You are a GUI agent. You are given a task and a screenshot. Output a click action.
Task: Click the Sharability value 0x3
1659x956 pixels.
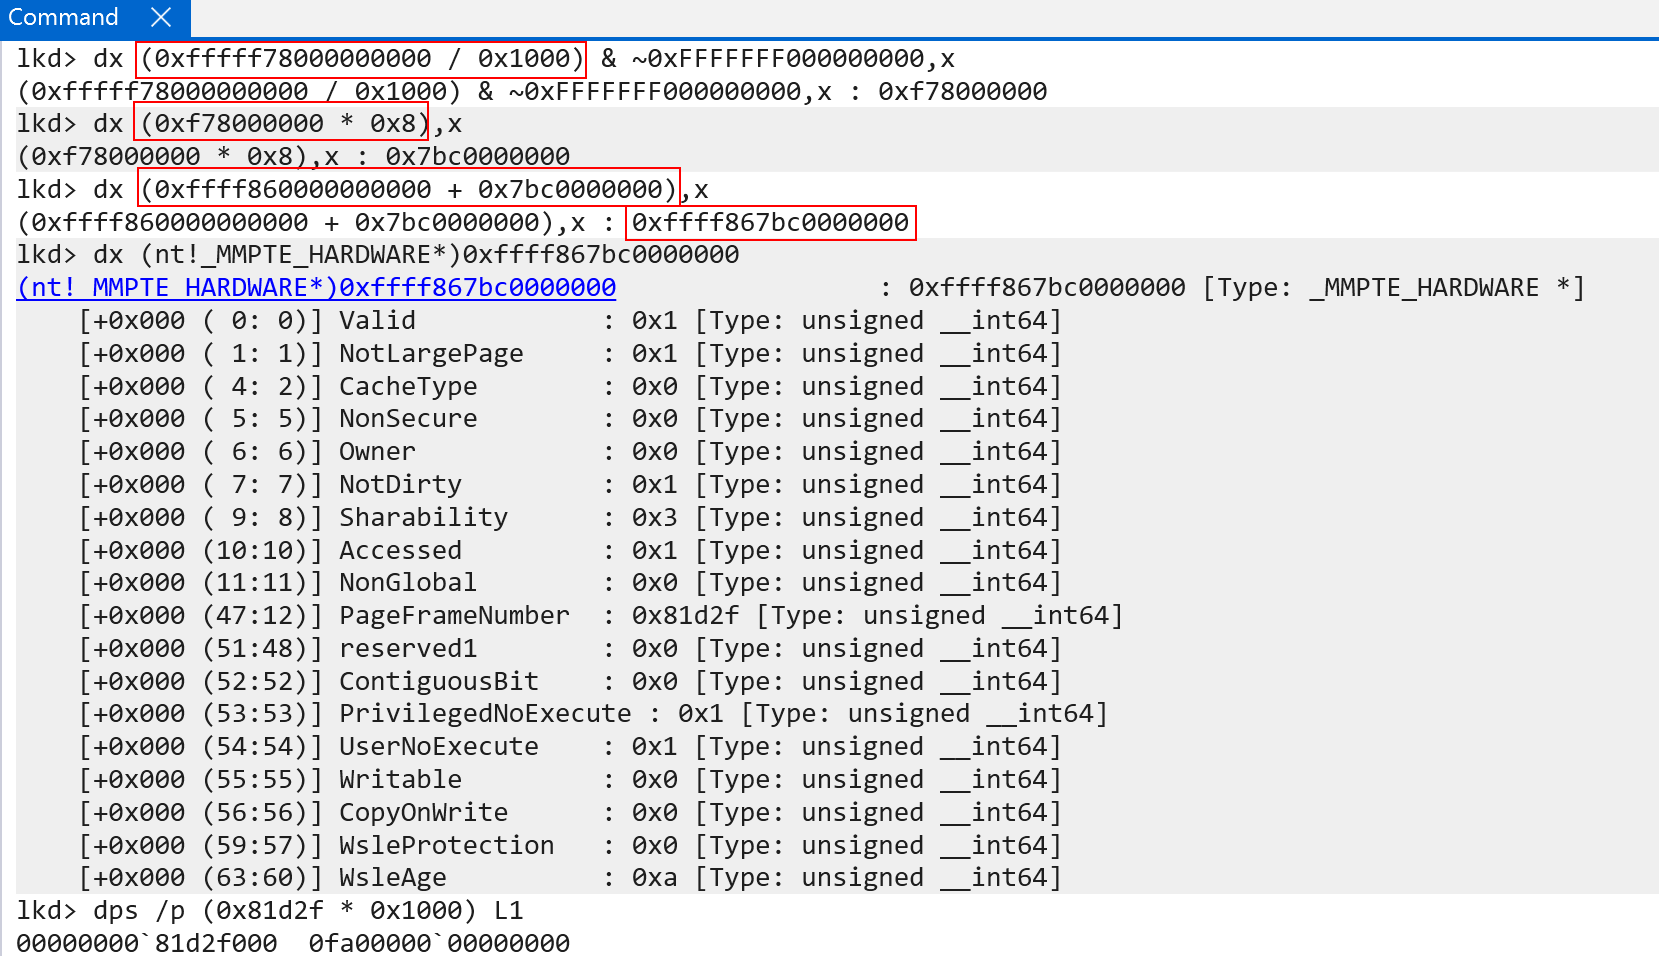pos(654,518)
